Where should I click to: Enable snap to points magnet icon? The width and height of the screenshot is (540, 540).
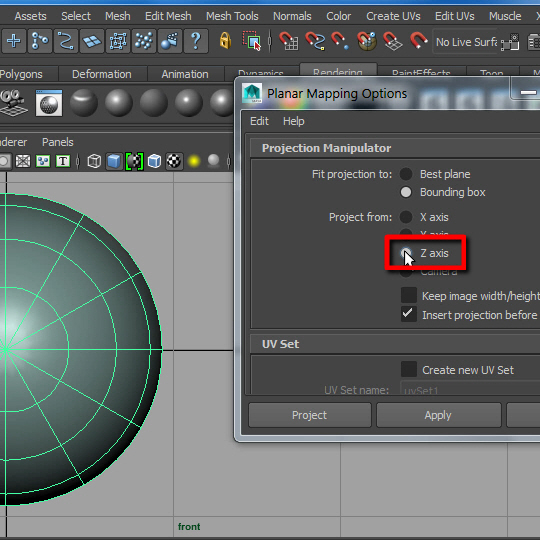[340, 41]
